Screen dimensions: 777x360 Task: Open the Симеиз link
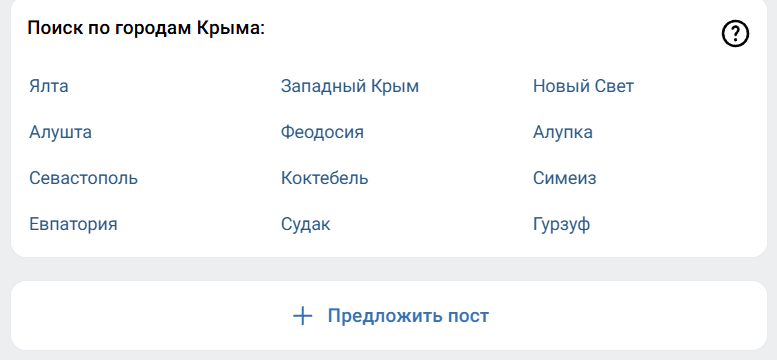pyautogui.click(x=564, y=178)
